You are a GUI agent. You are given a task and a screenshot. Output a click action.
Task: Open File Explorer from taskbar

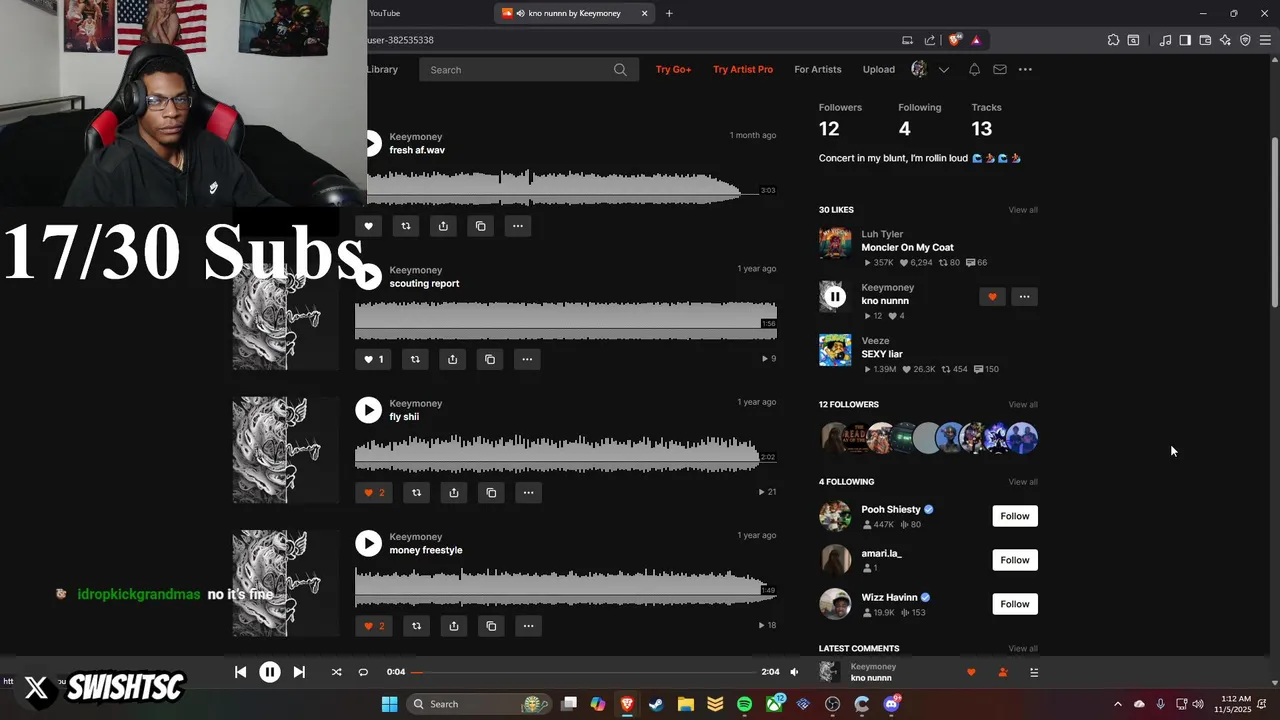(x=686, y=704)
